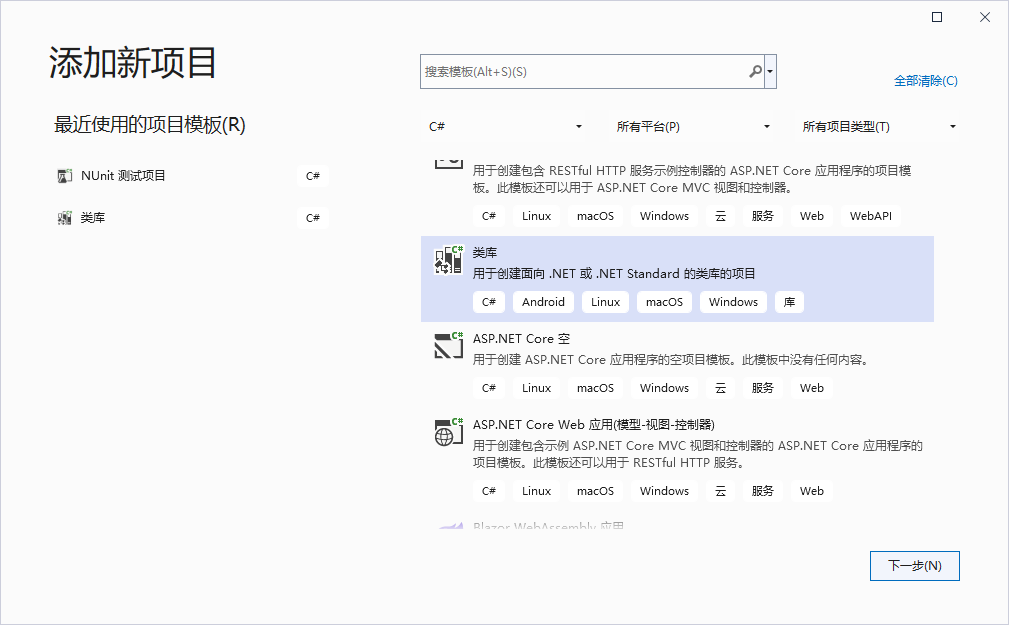1009x625 pixels.
Task: Click the 类库 template icon in main list
Action: click(x=449, y=259)
